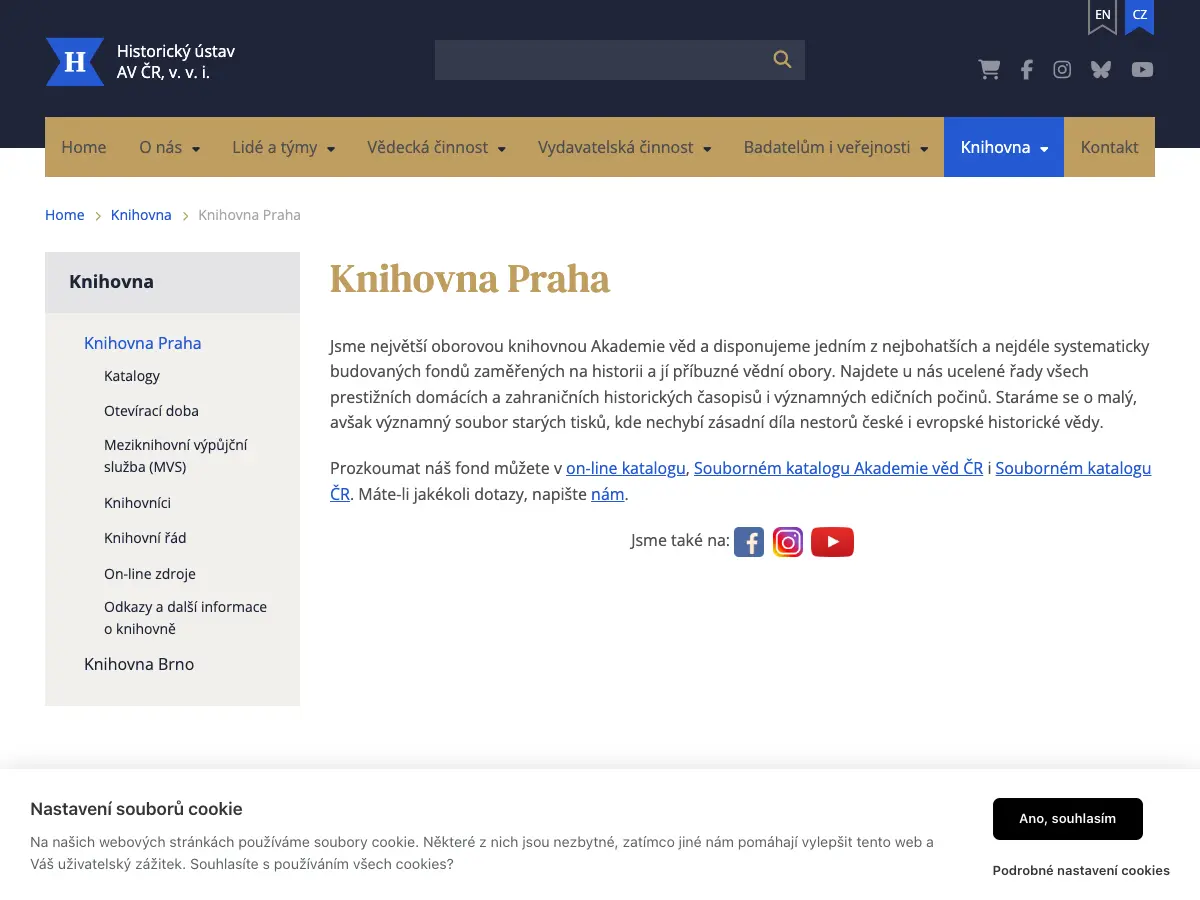Open the shopping cart icon
The image size is (1200, 900).
coord(989,69)
